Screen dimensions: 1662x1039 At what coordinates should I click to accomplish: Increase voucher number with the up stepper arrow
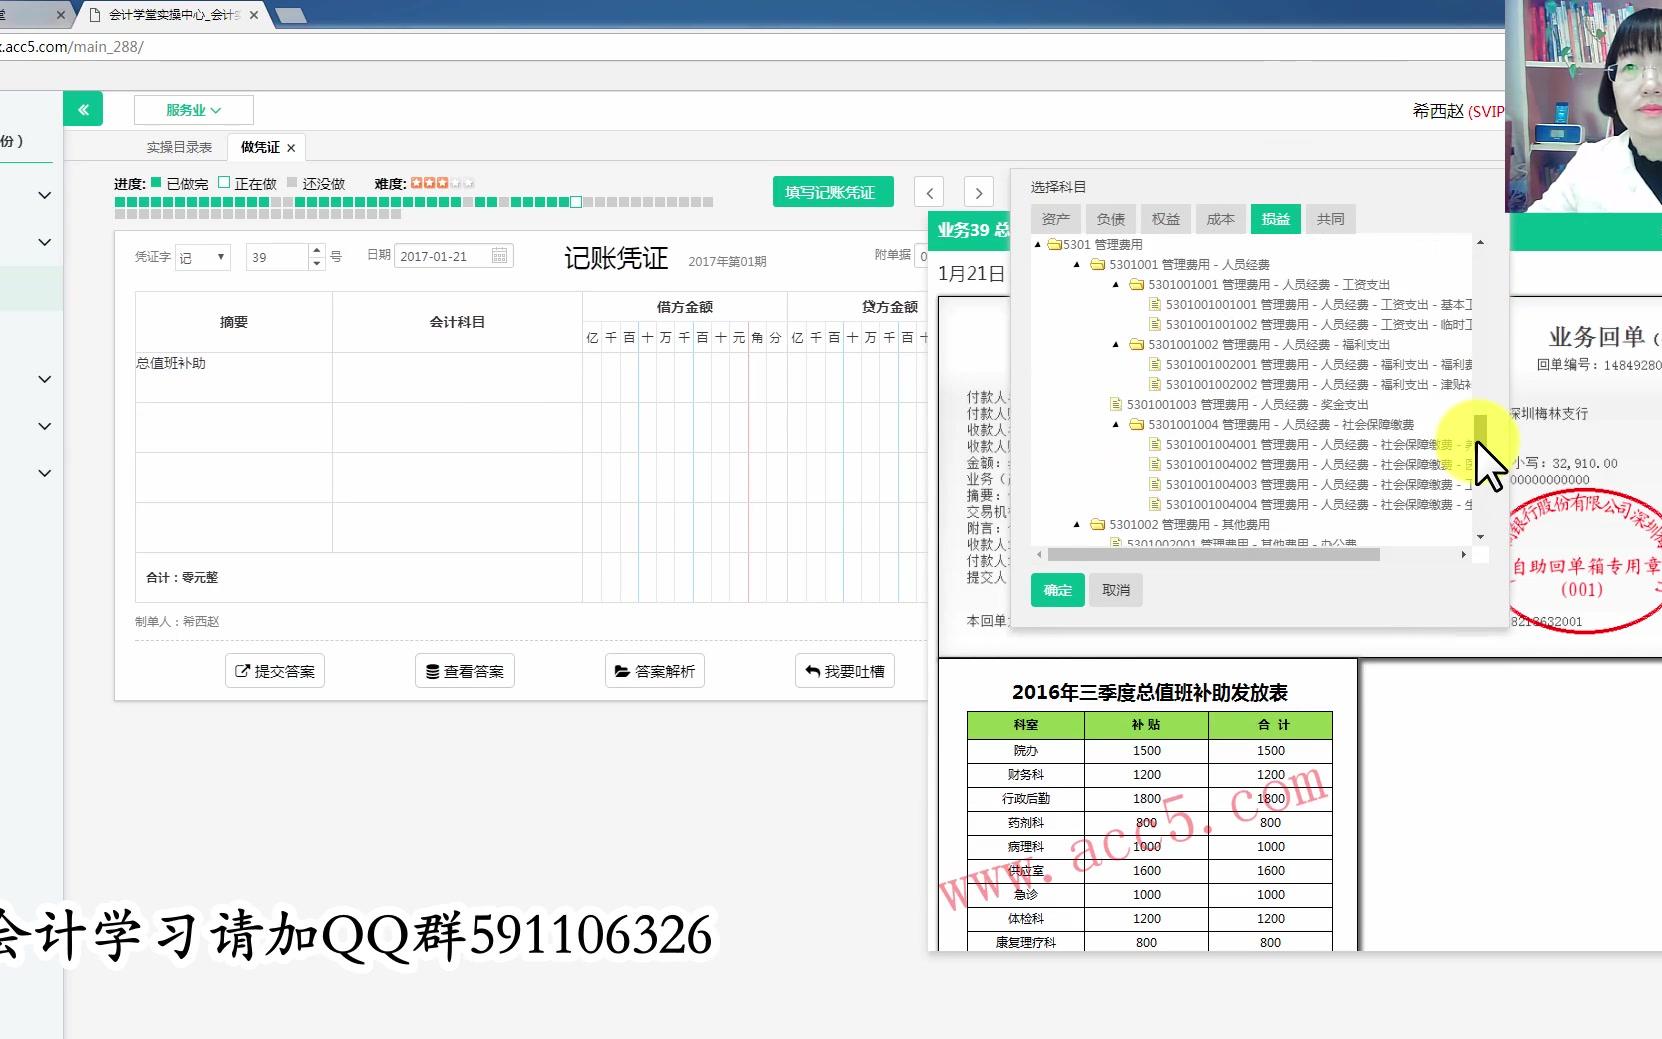pyautogui.click(x=317, y=250)
